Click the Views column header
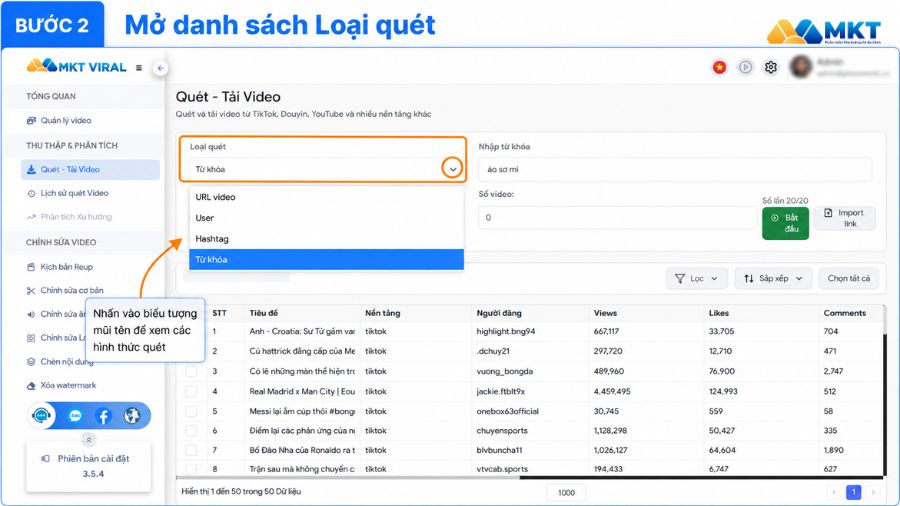900x506 pixels. tap(605, 313)
